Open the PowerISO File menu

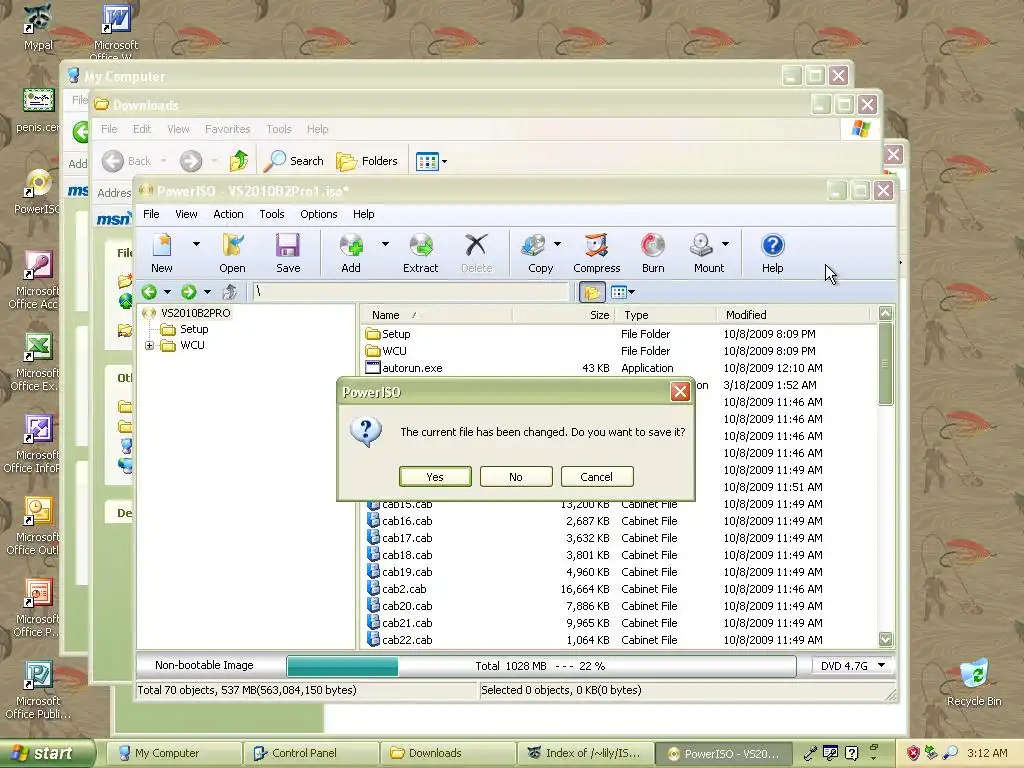coord(151,214)
